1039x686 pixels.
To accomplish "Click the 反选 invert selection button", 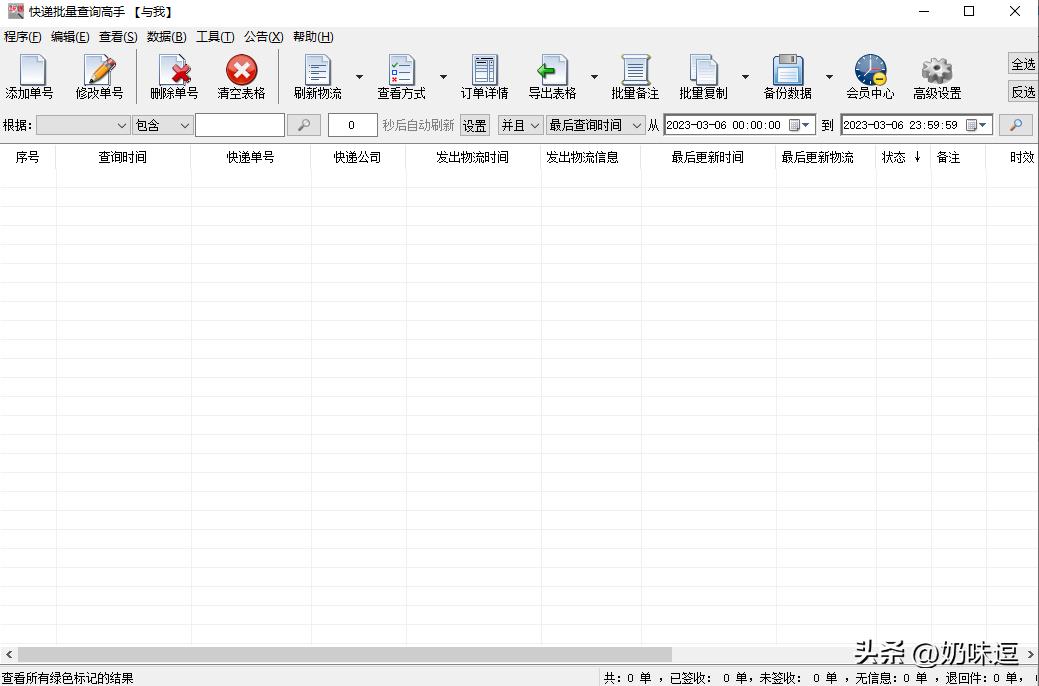I will [x=1023, y=91].
